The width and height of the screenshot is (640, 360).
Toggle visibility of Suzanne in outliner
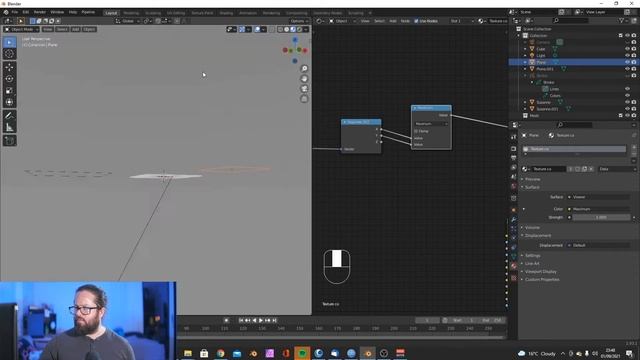(x=627, y=102)
